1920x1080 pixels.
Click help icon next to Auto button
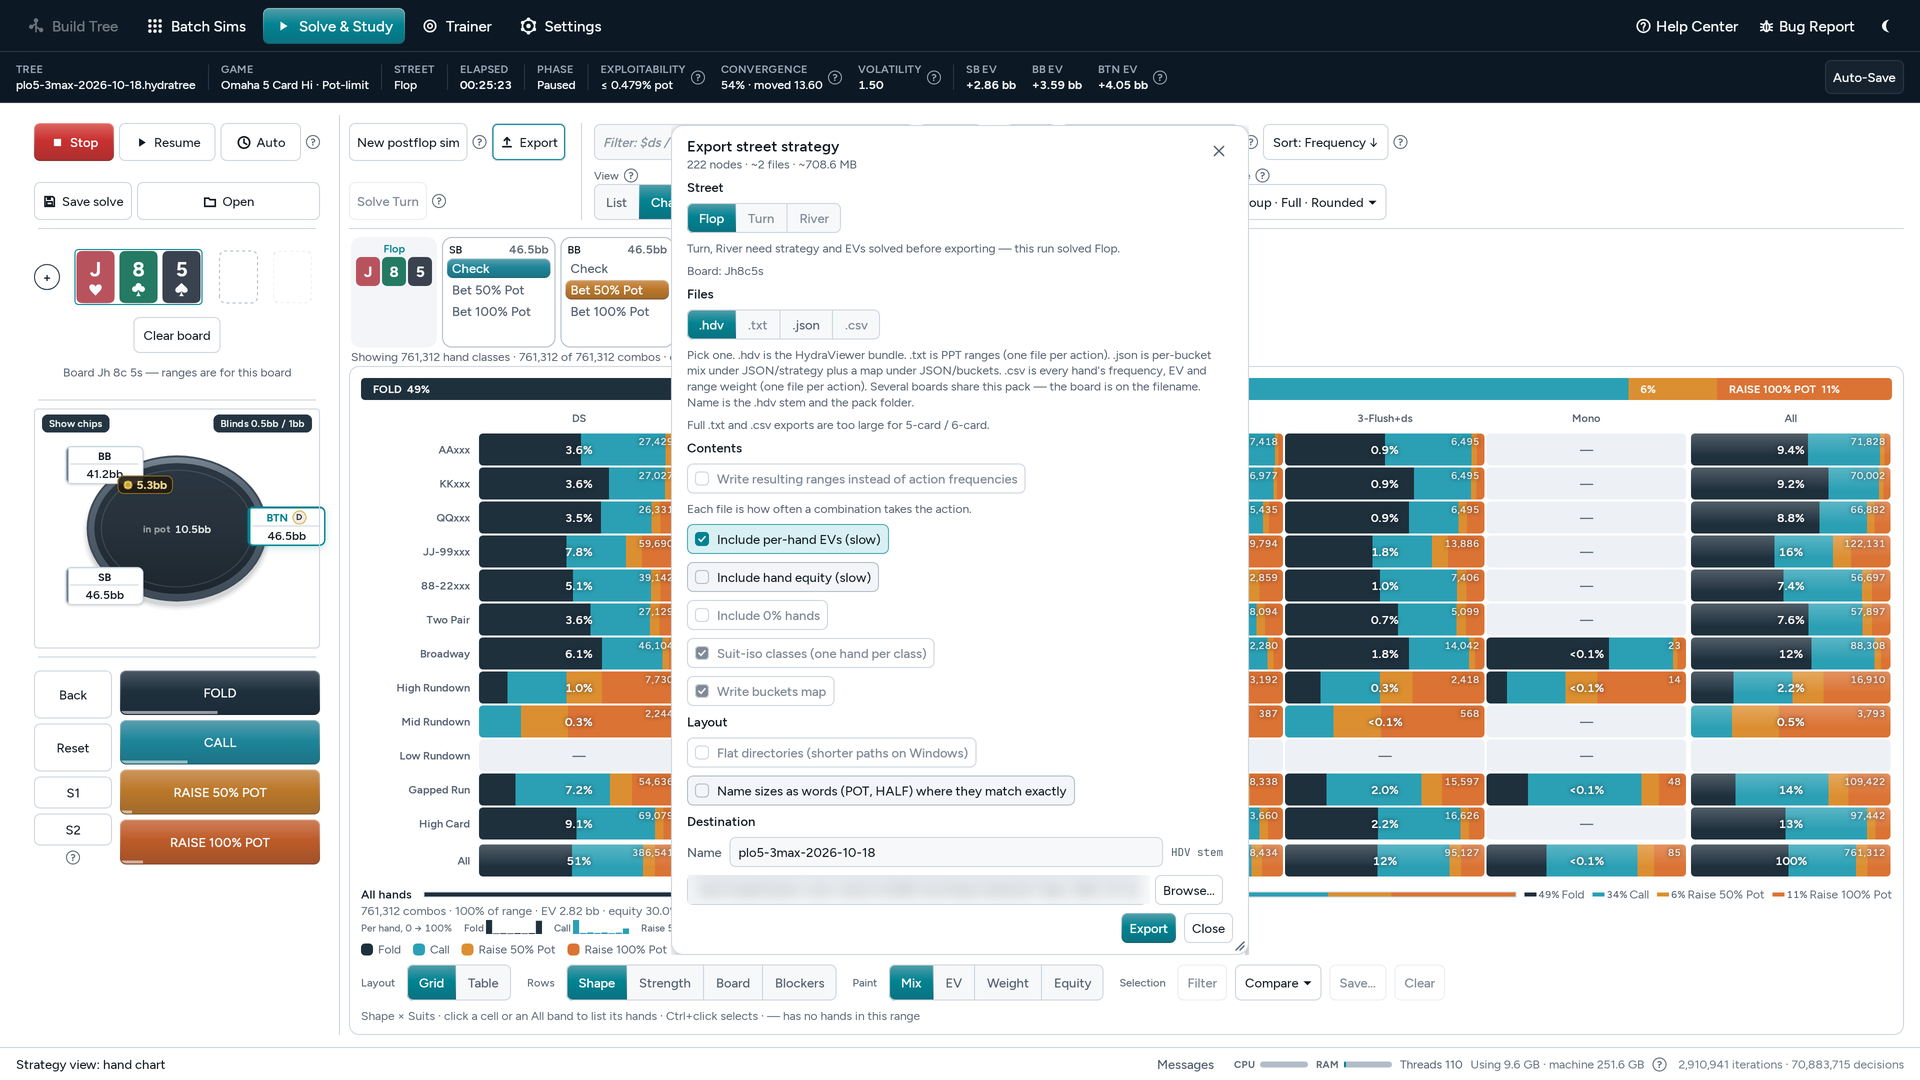coord(313,142)
